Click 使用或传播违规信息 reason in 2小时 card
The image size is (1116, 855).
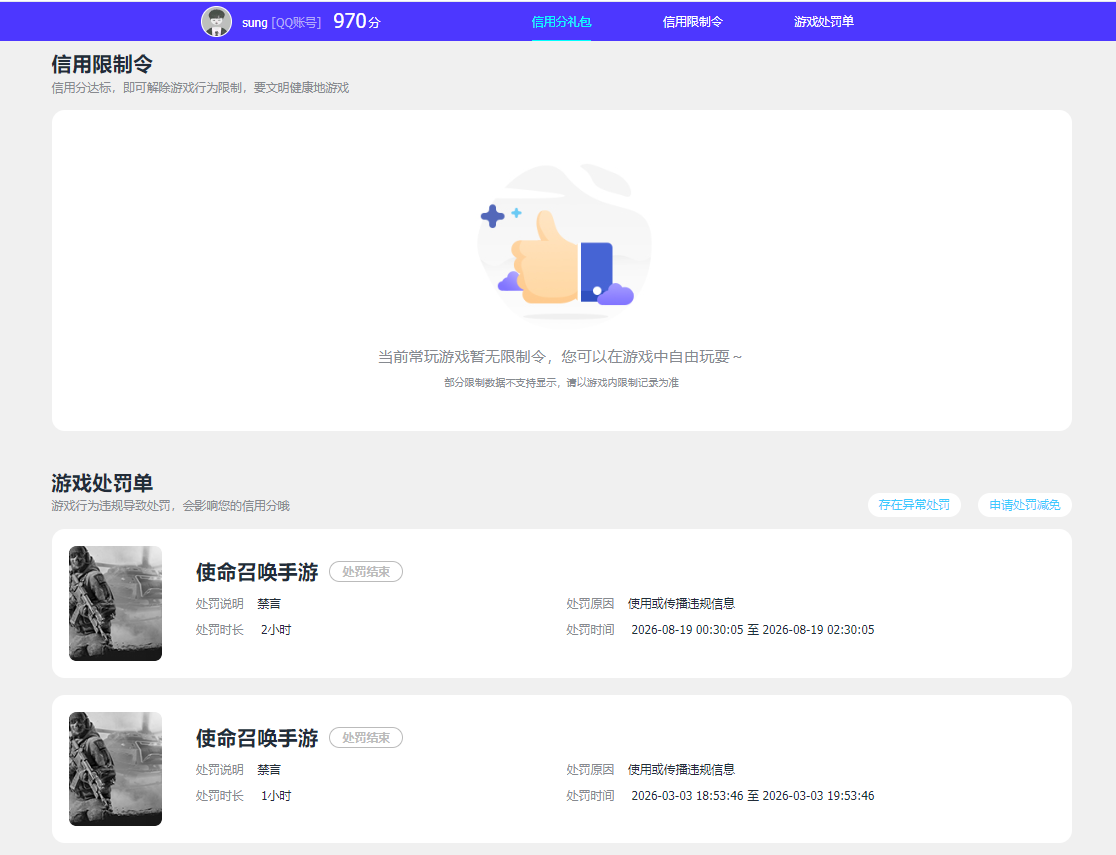[680, 603]
